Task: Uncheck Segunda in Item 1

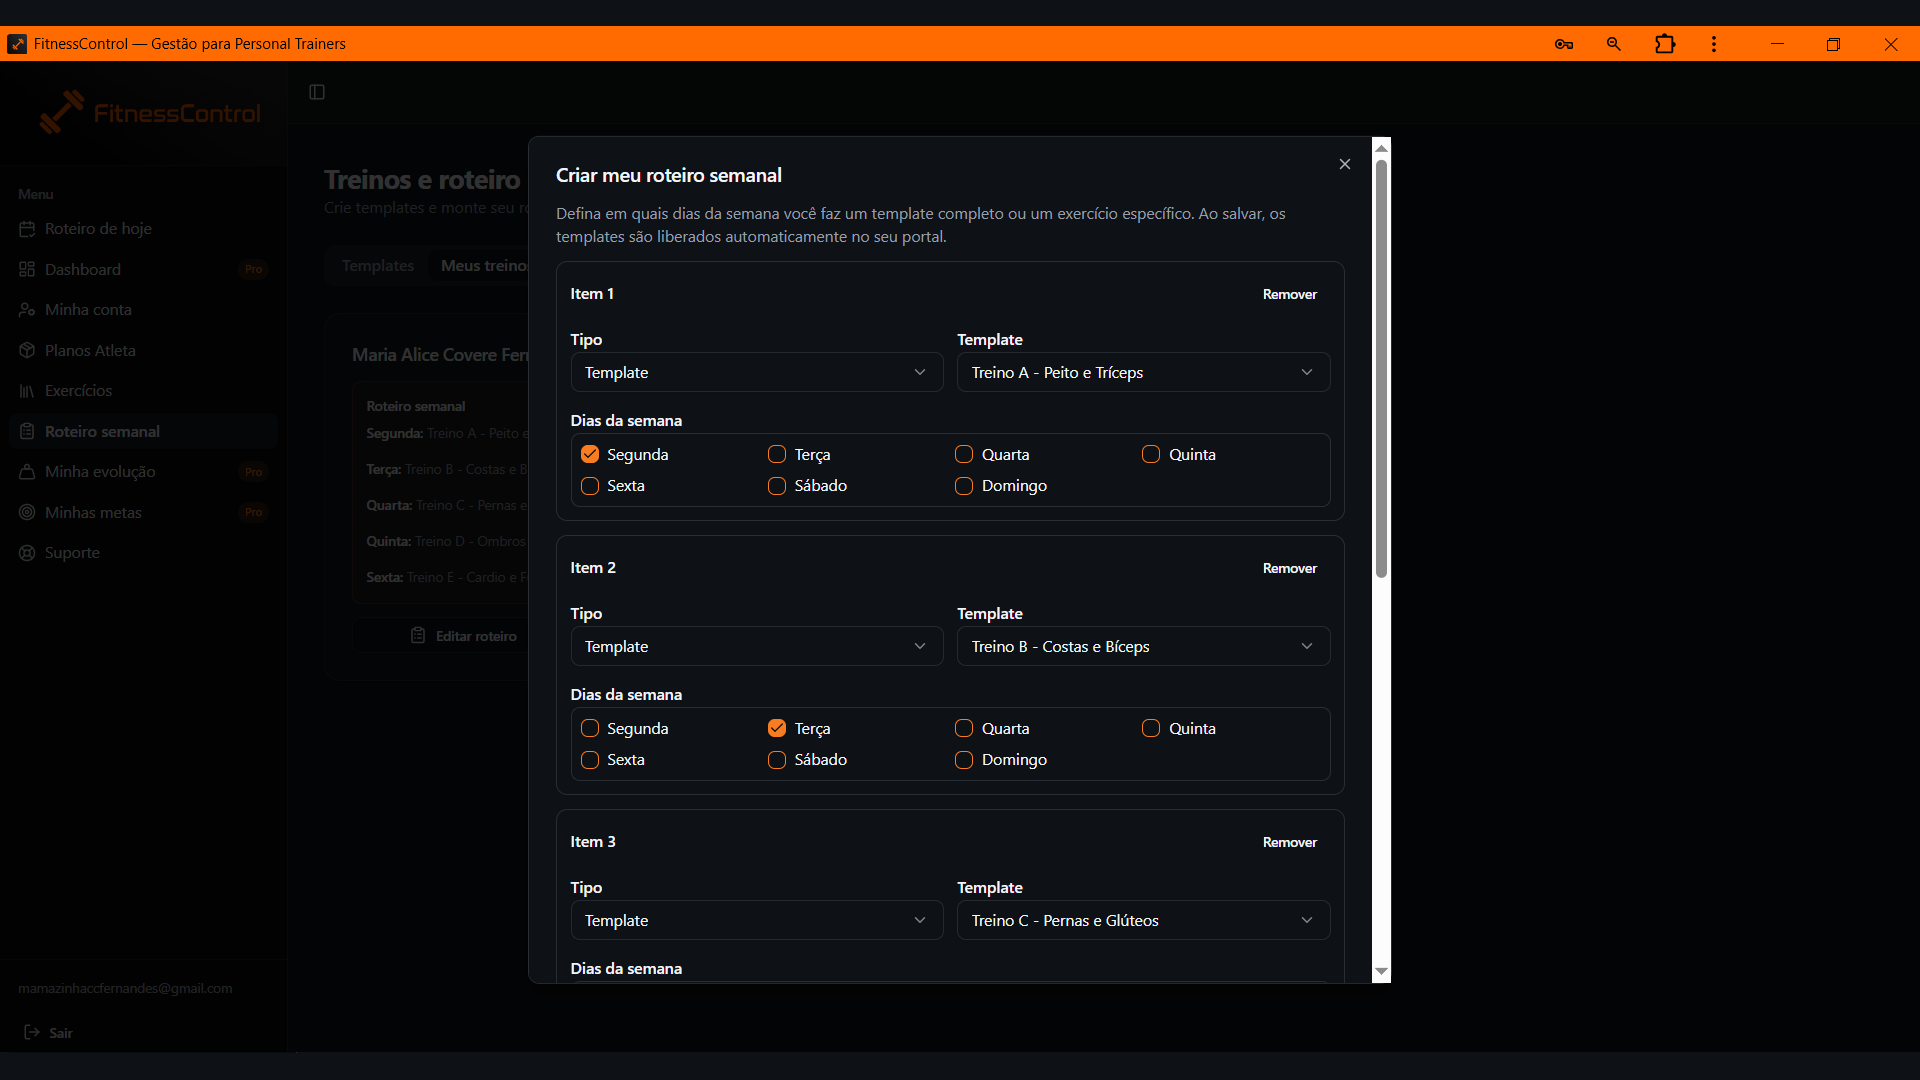Action: pos(590,454)
